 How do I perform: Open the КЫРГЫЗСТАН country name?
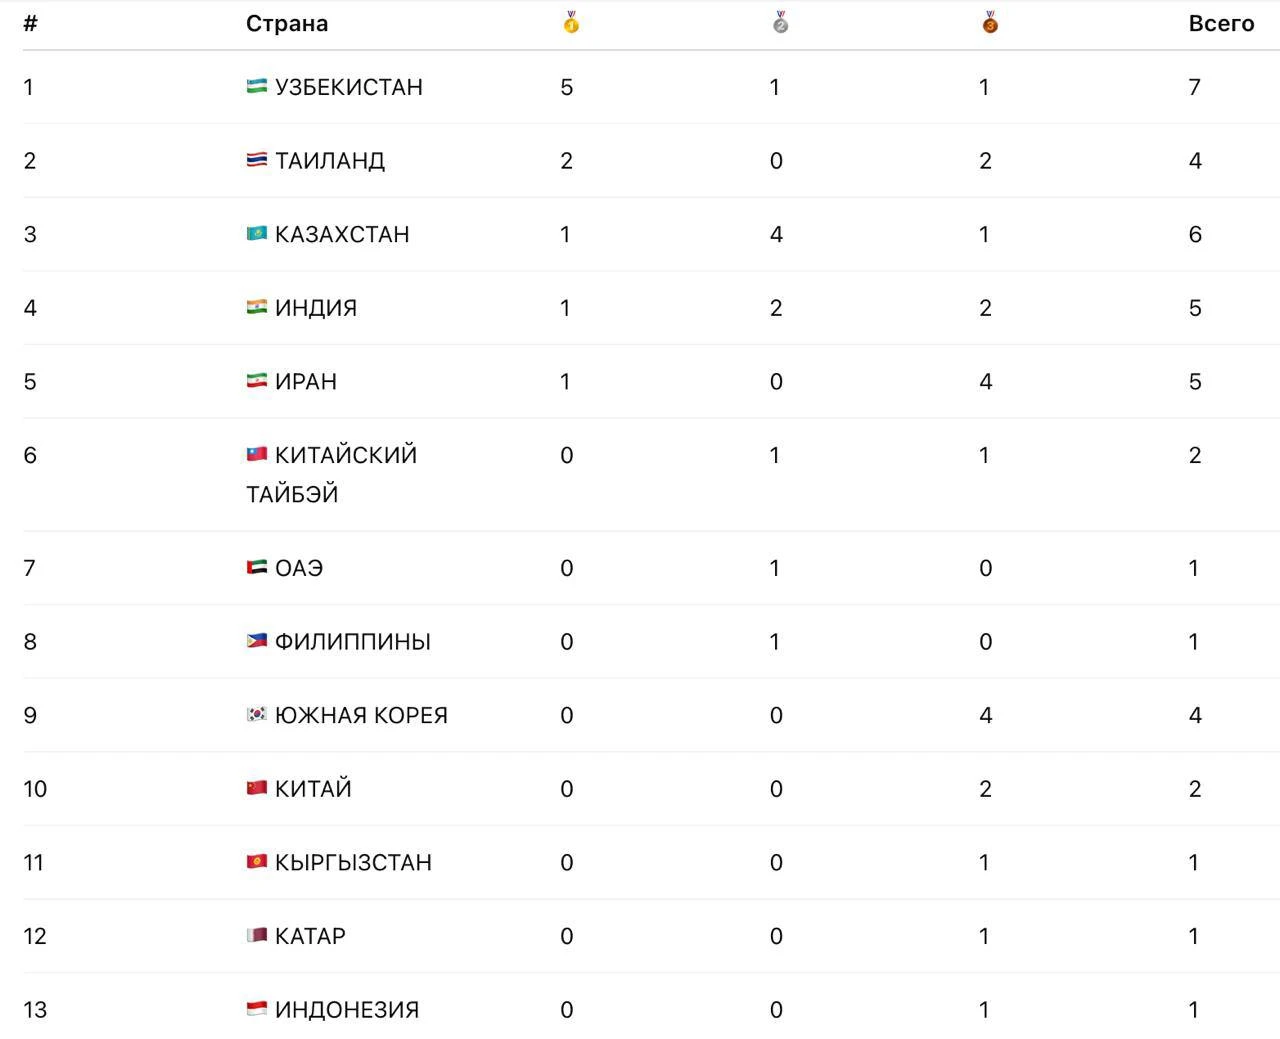[x=353, y=862]
